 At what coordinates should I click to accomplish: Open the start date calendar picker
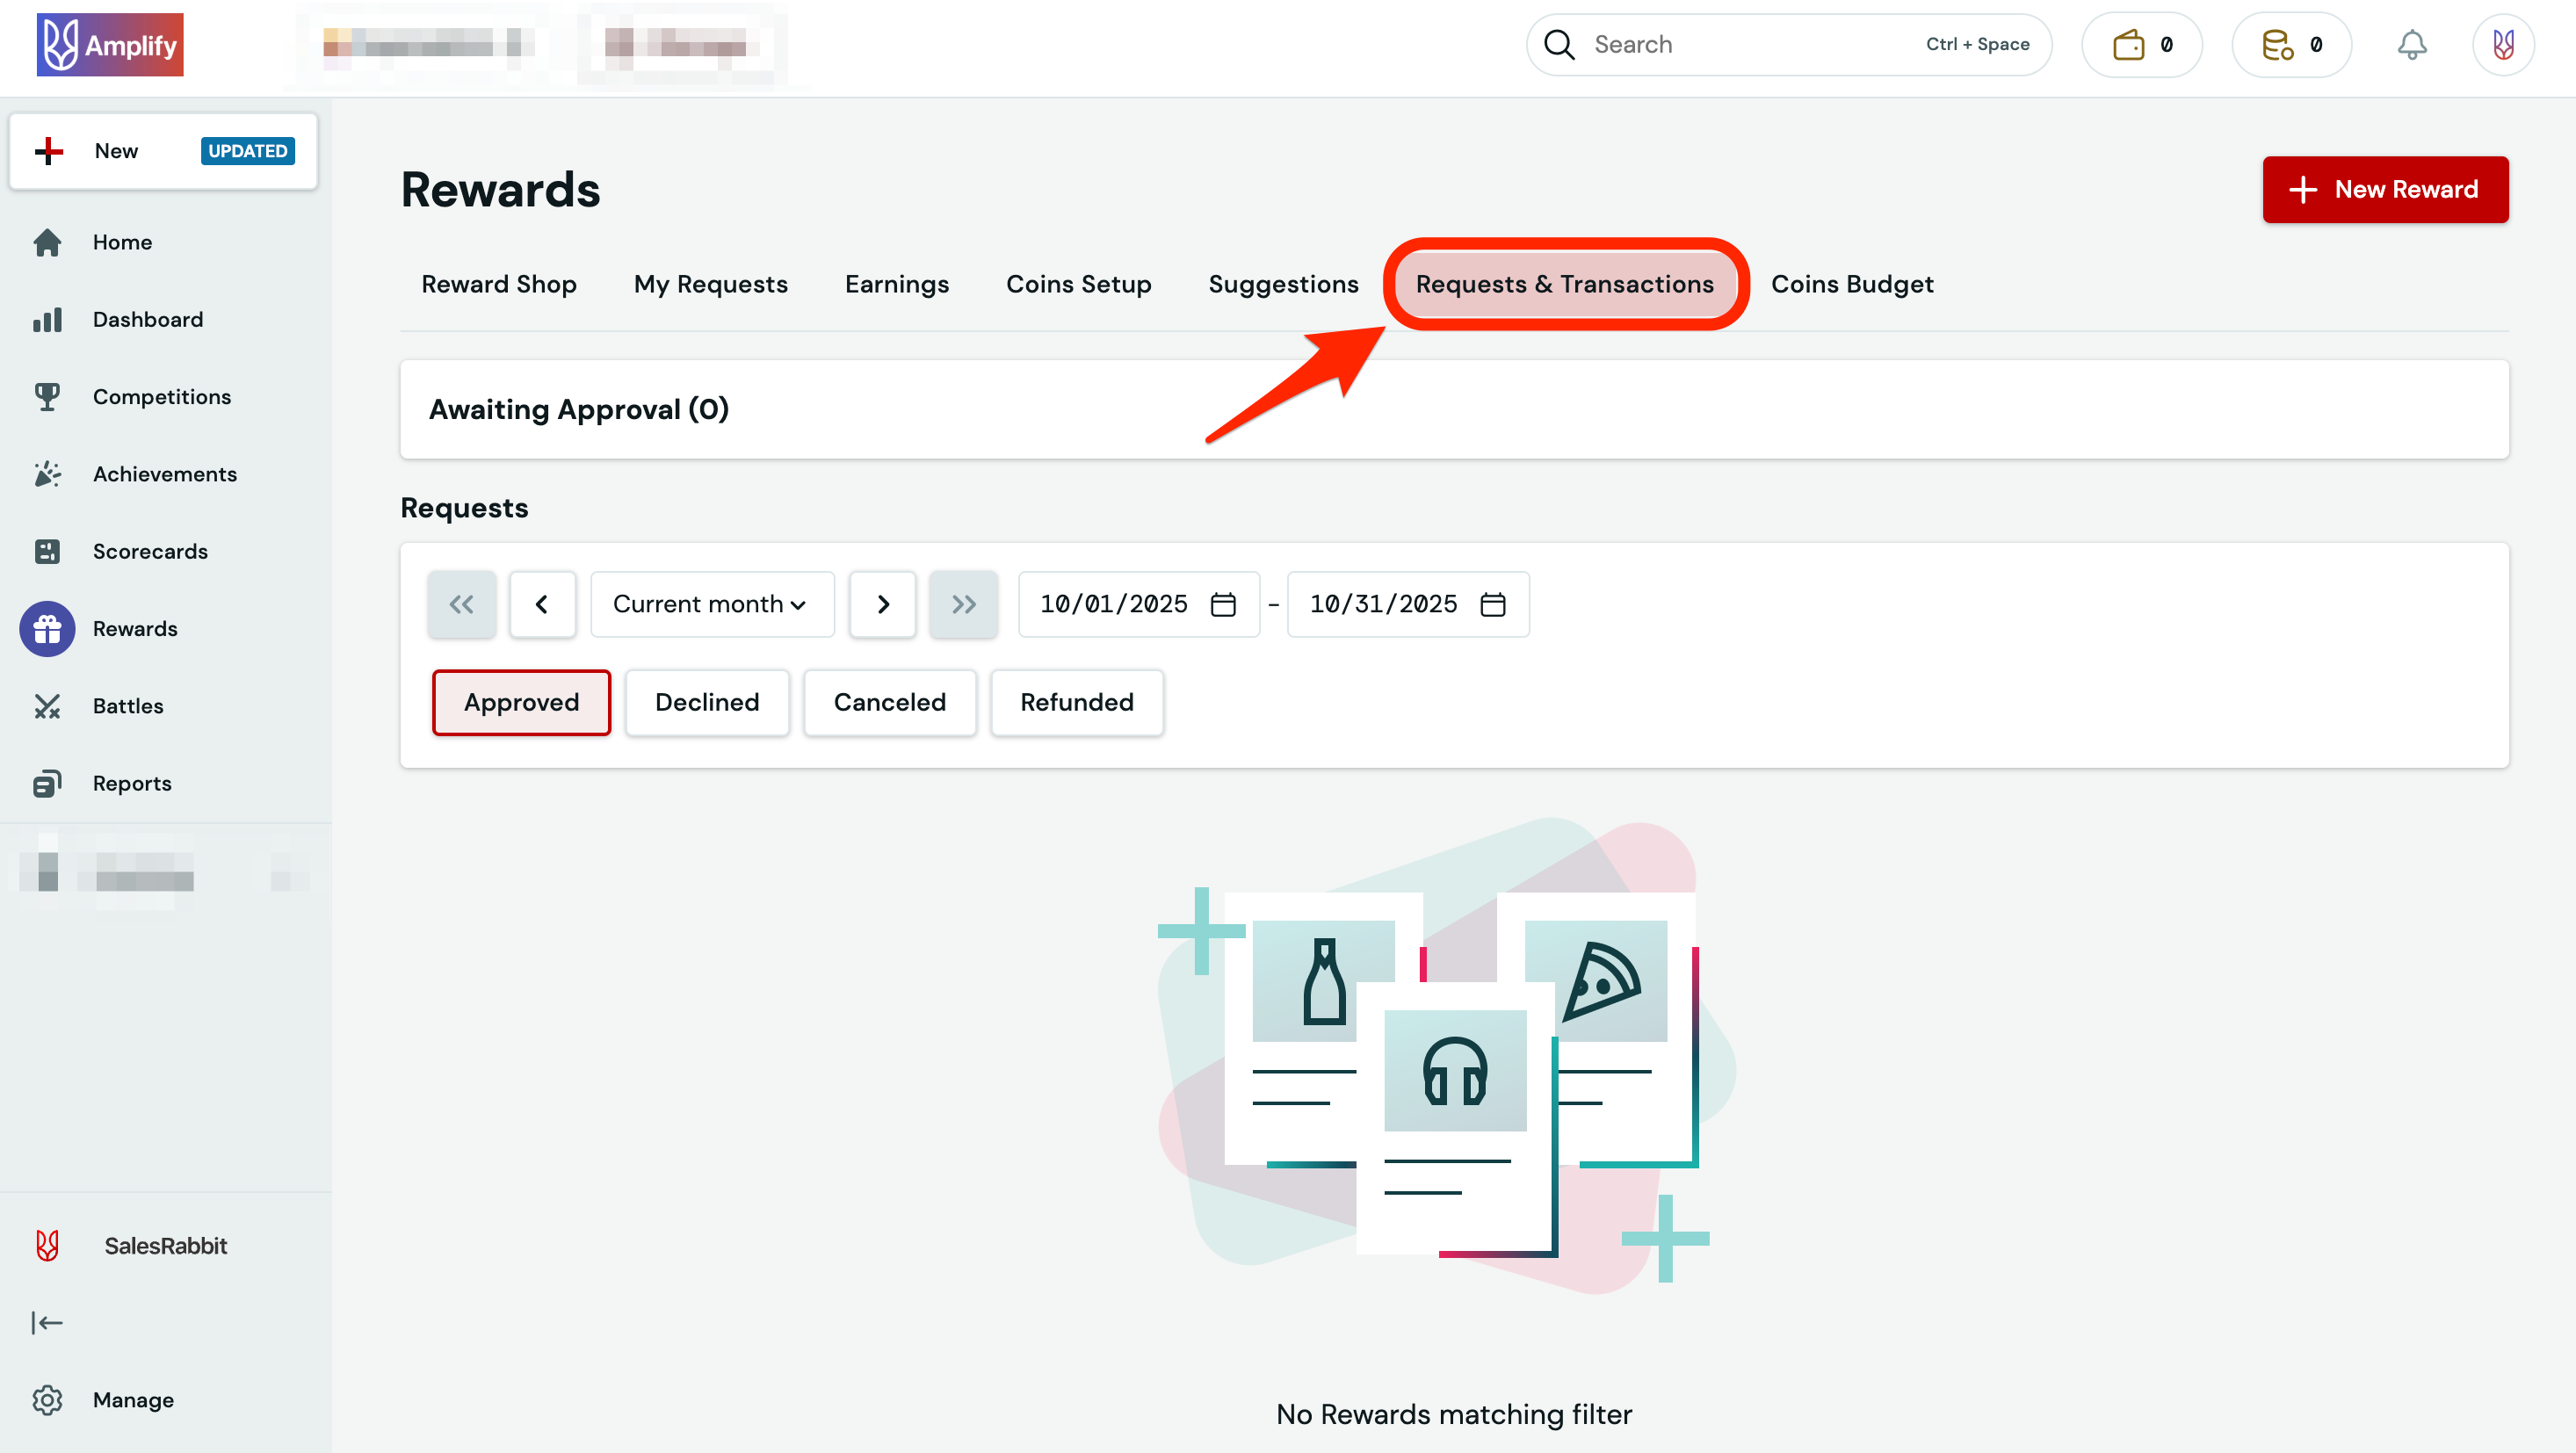pyautogui.click(x=1223, y=604)
